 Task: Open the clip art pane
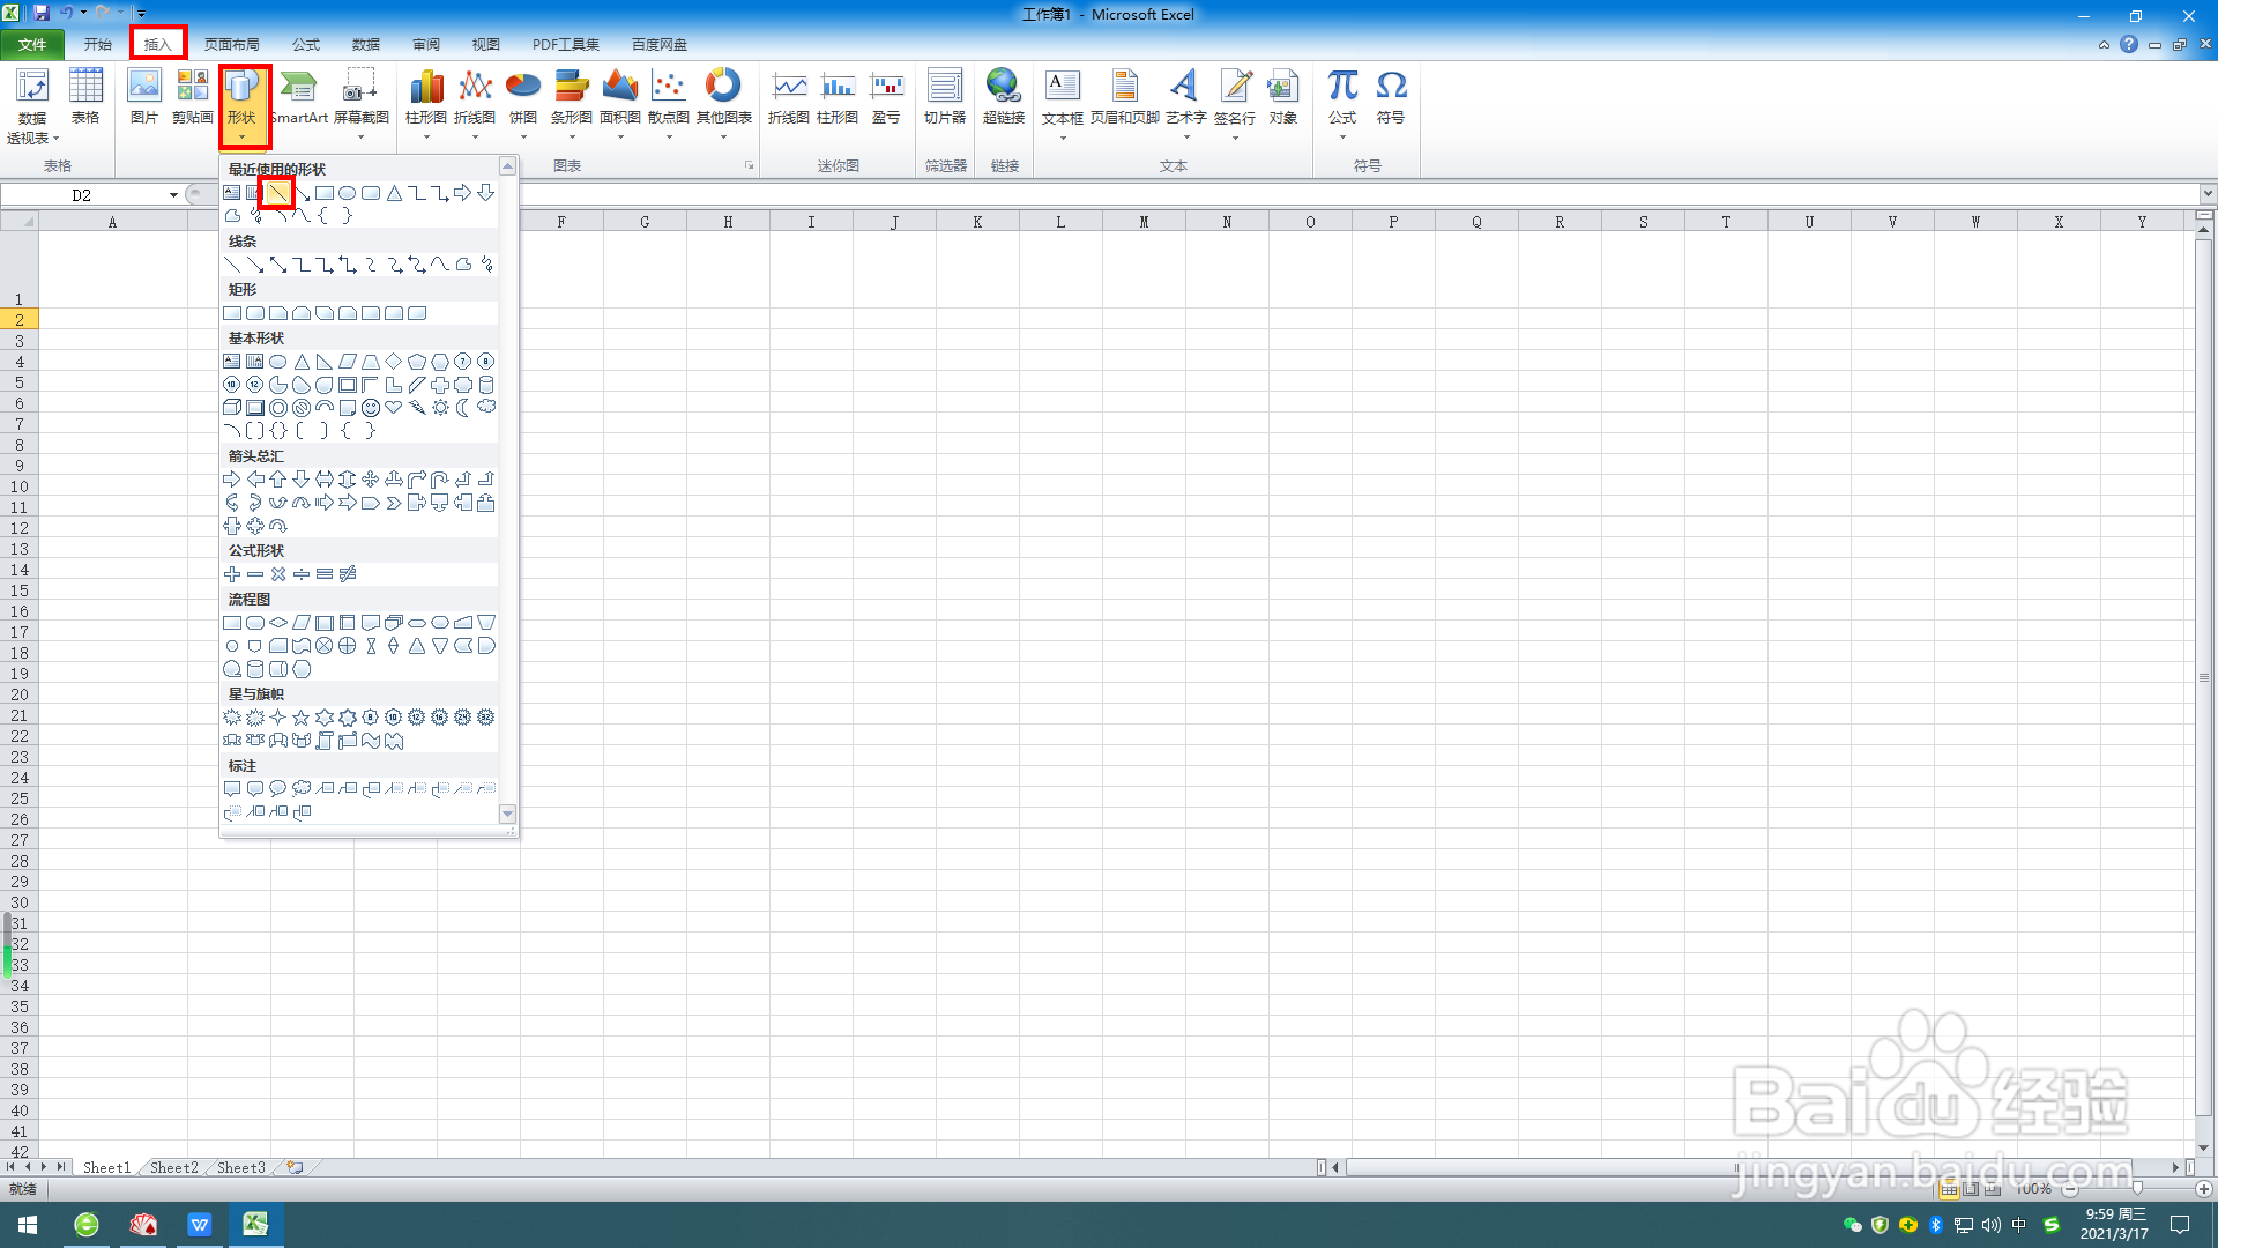pos(192,98)
